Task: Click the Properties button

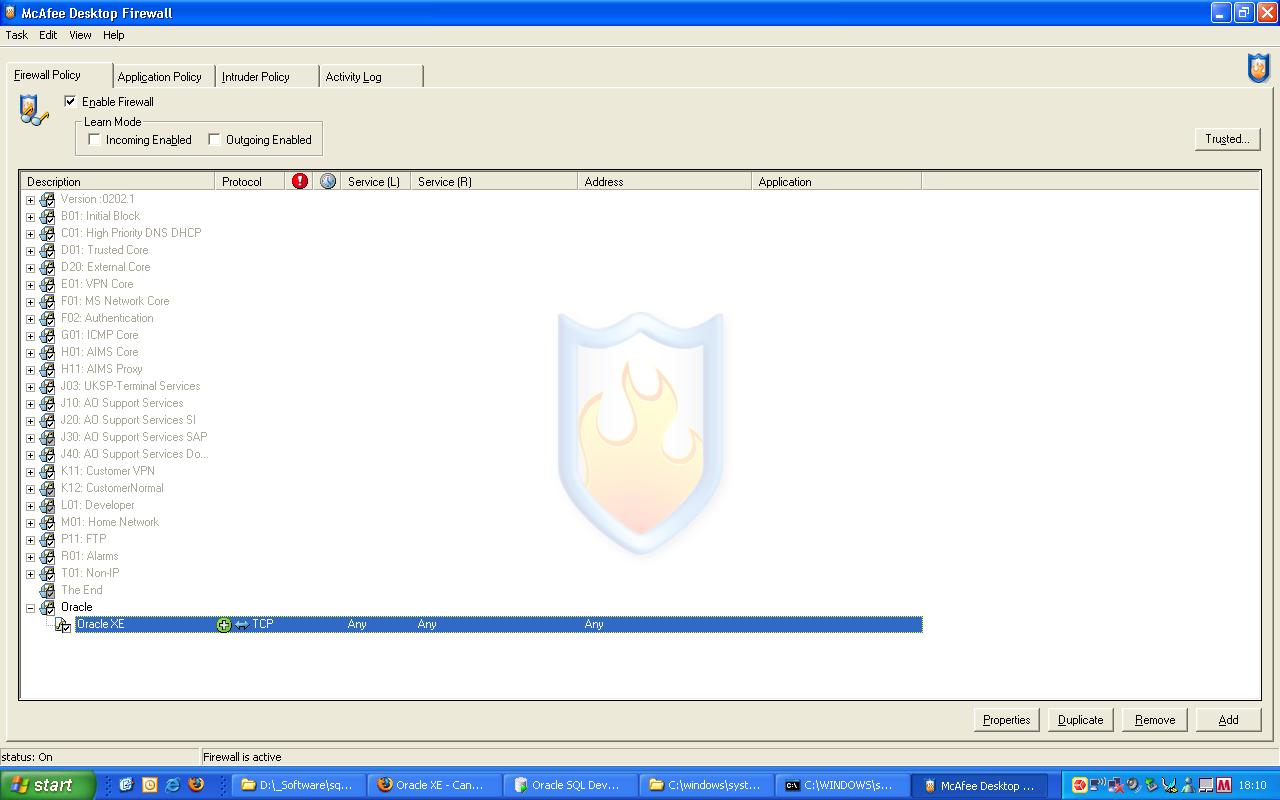Action: pos(1007,720)
